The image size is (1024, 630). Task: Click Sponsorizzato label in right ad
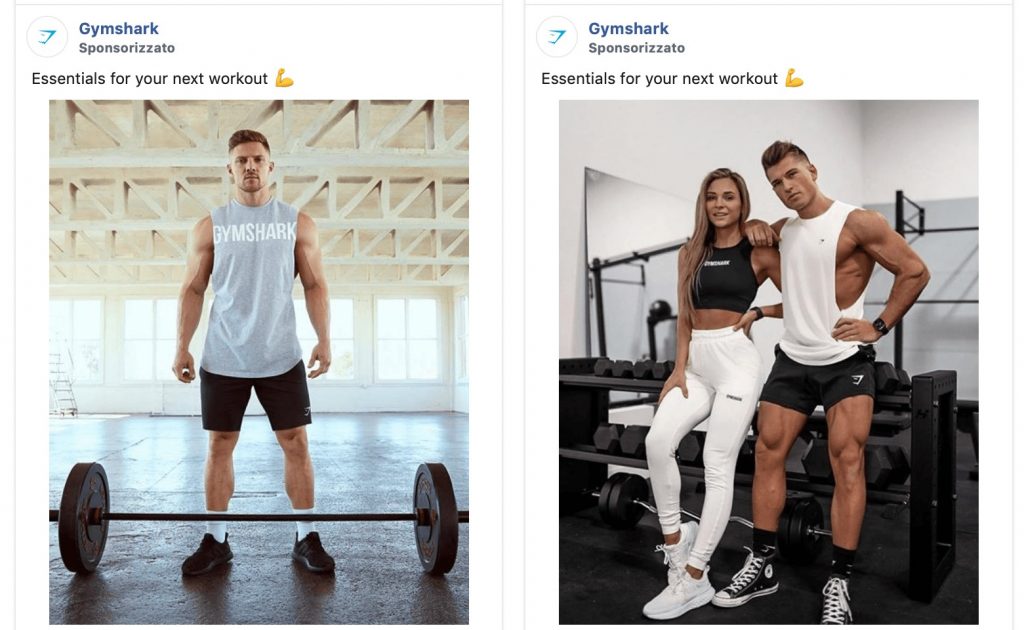[x=637, y=48]
